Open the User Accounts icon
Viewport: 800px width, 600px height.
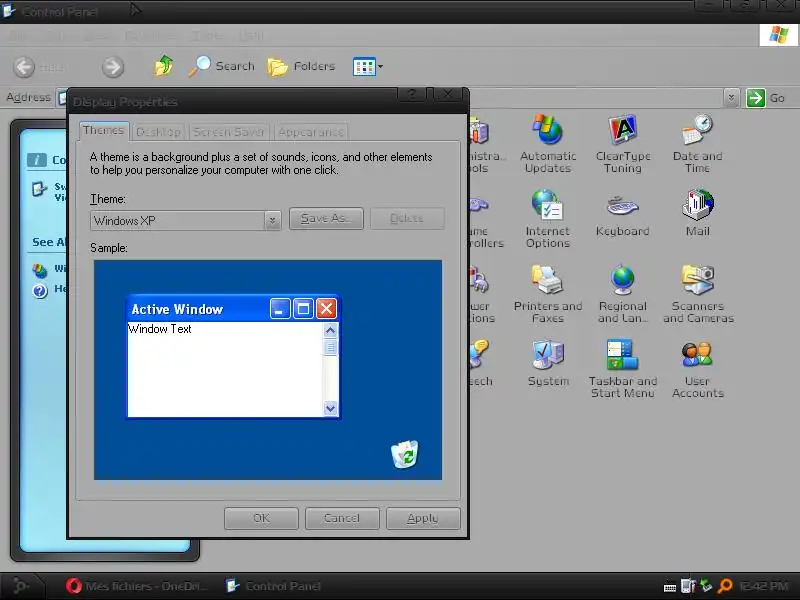click(697, 355)
